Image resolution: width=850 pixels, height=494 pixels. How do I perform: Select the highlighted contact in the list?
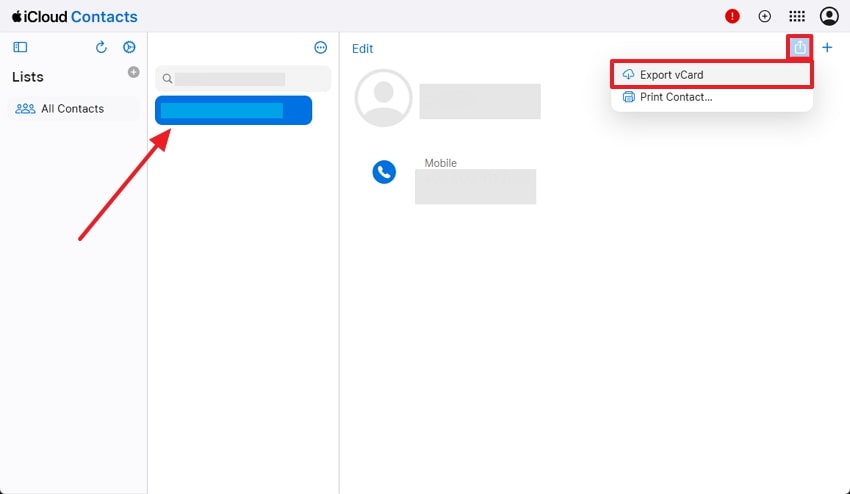coord(234,110)
